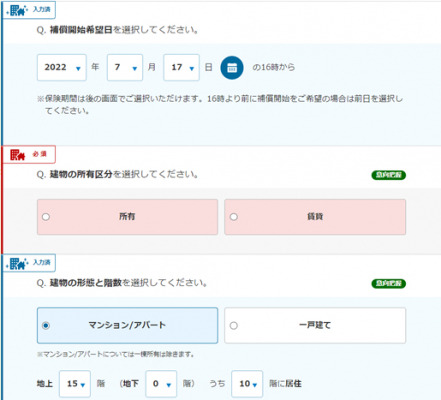Click the red 必須 building icon badge
Screen dimensions: 441x400
click(29, 155)
